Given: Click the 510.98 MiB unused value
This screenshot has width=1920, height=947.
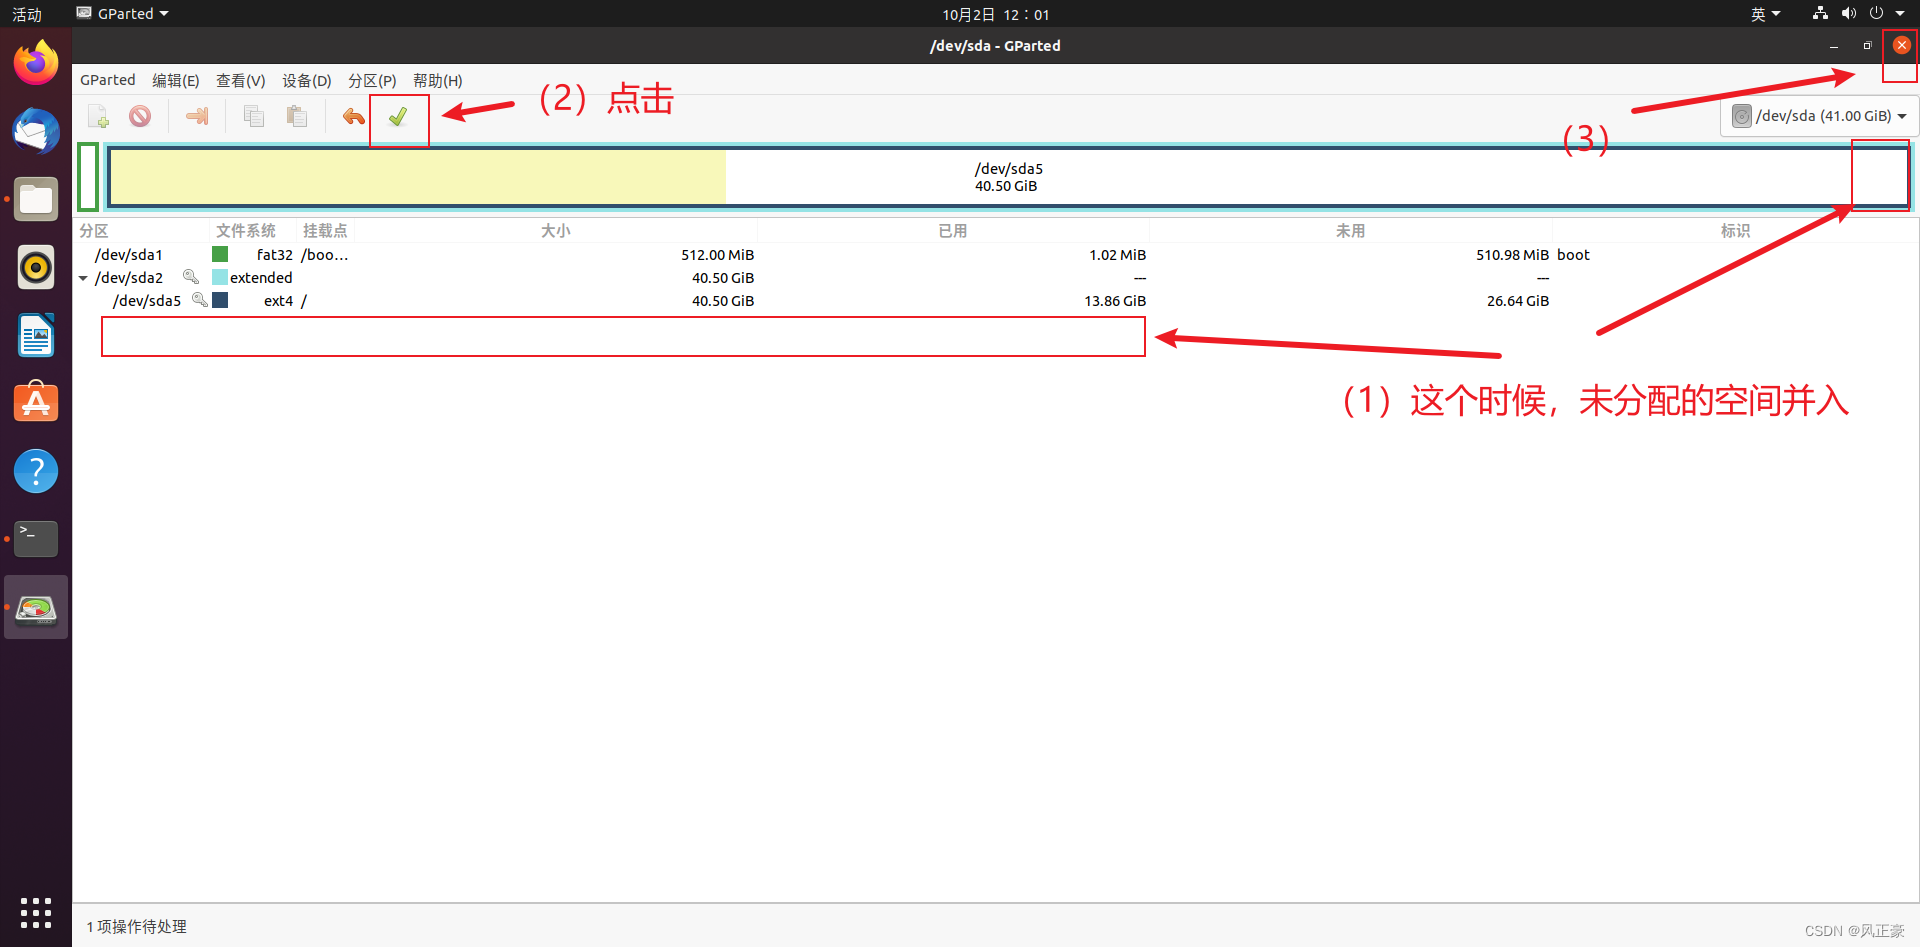Looking at the screenshot, I should coord(1512,255).
